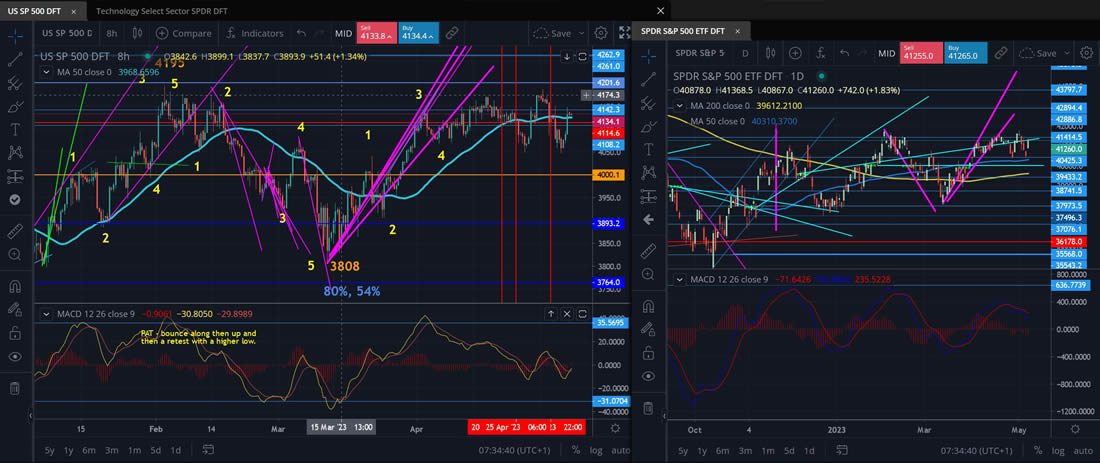This screenshot has height=463, width=1100.
Task: Set left chart range to 3m
Action: coord(112,450)
